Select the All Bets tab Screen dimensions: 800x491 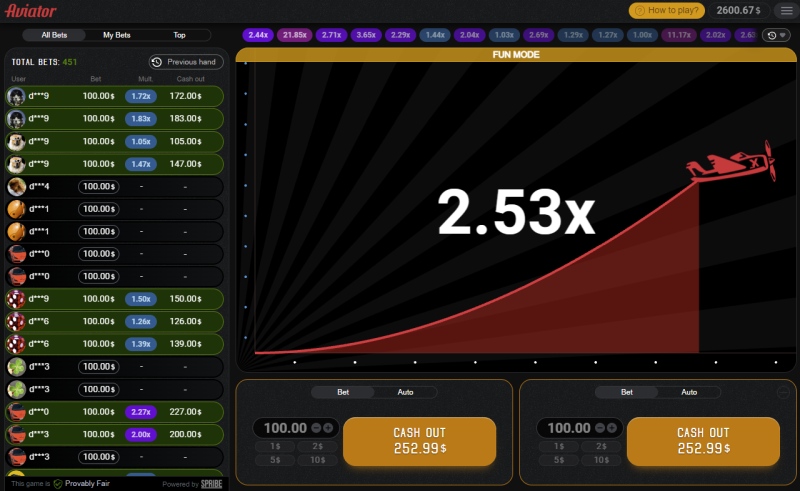[54, 35]
